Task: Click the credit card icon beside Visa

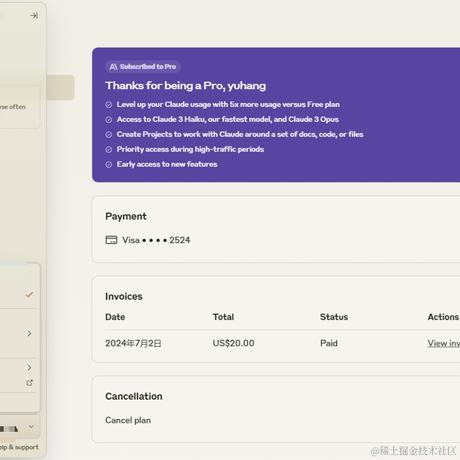Action: [111, 240]
